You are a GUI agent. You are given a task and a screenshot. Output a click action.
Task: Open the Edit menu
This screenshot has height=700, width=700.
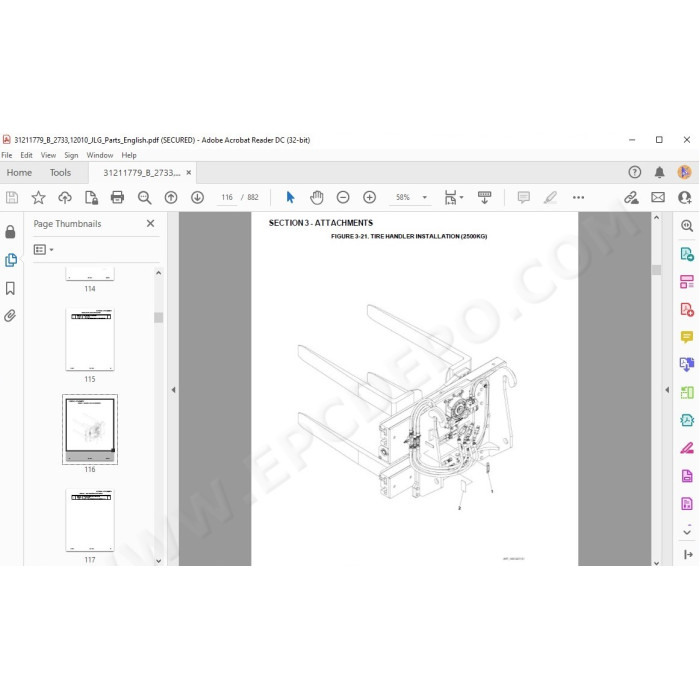click(x=26, y=155)
